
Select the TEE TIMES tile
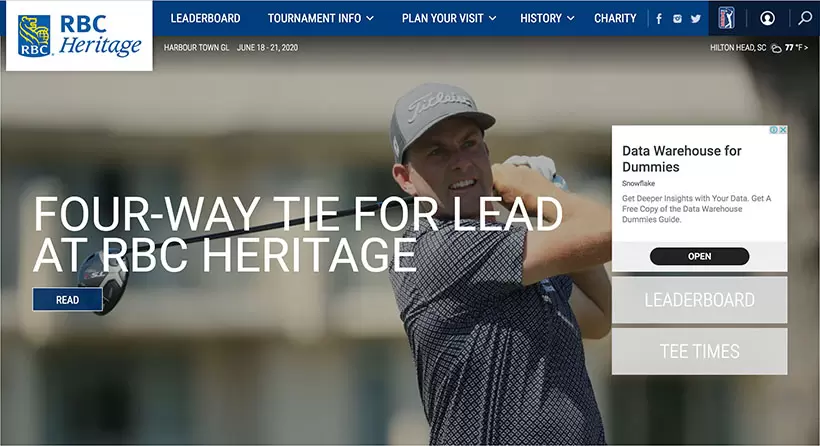[x=699, y=351]
